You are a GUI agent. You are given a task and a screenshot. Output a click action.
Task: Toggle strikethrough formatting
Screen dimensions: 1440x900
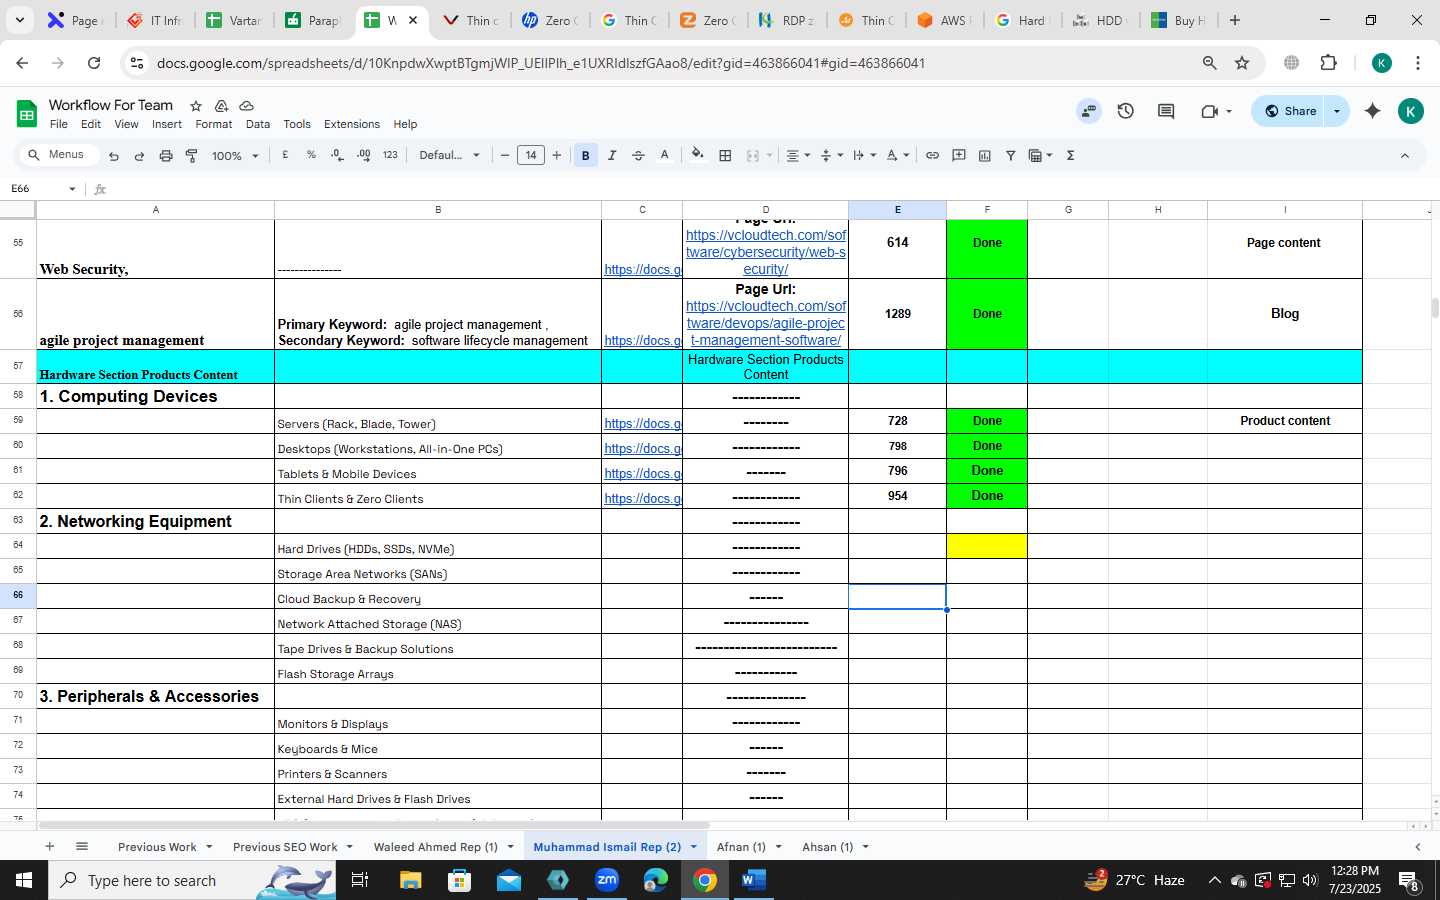(638, 155)
